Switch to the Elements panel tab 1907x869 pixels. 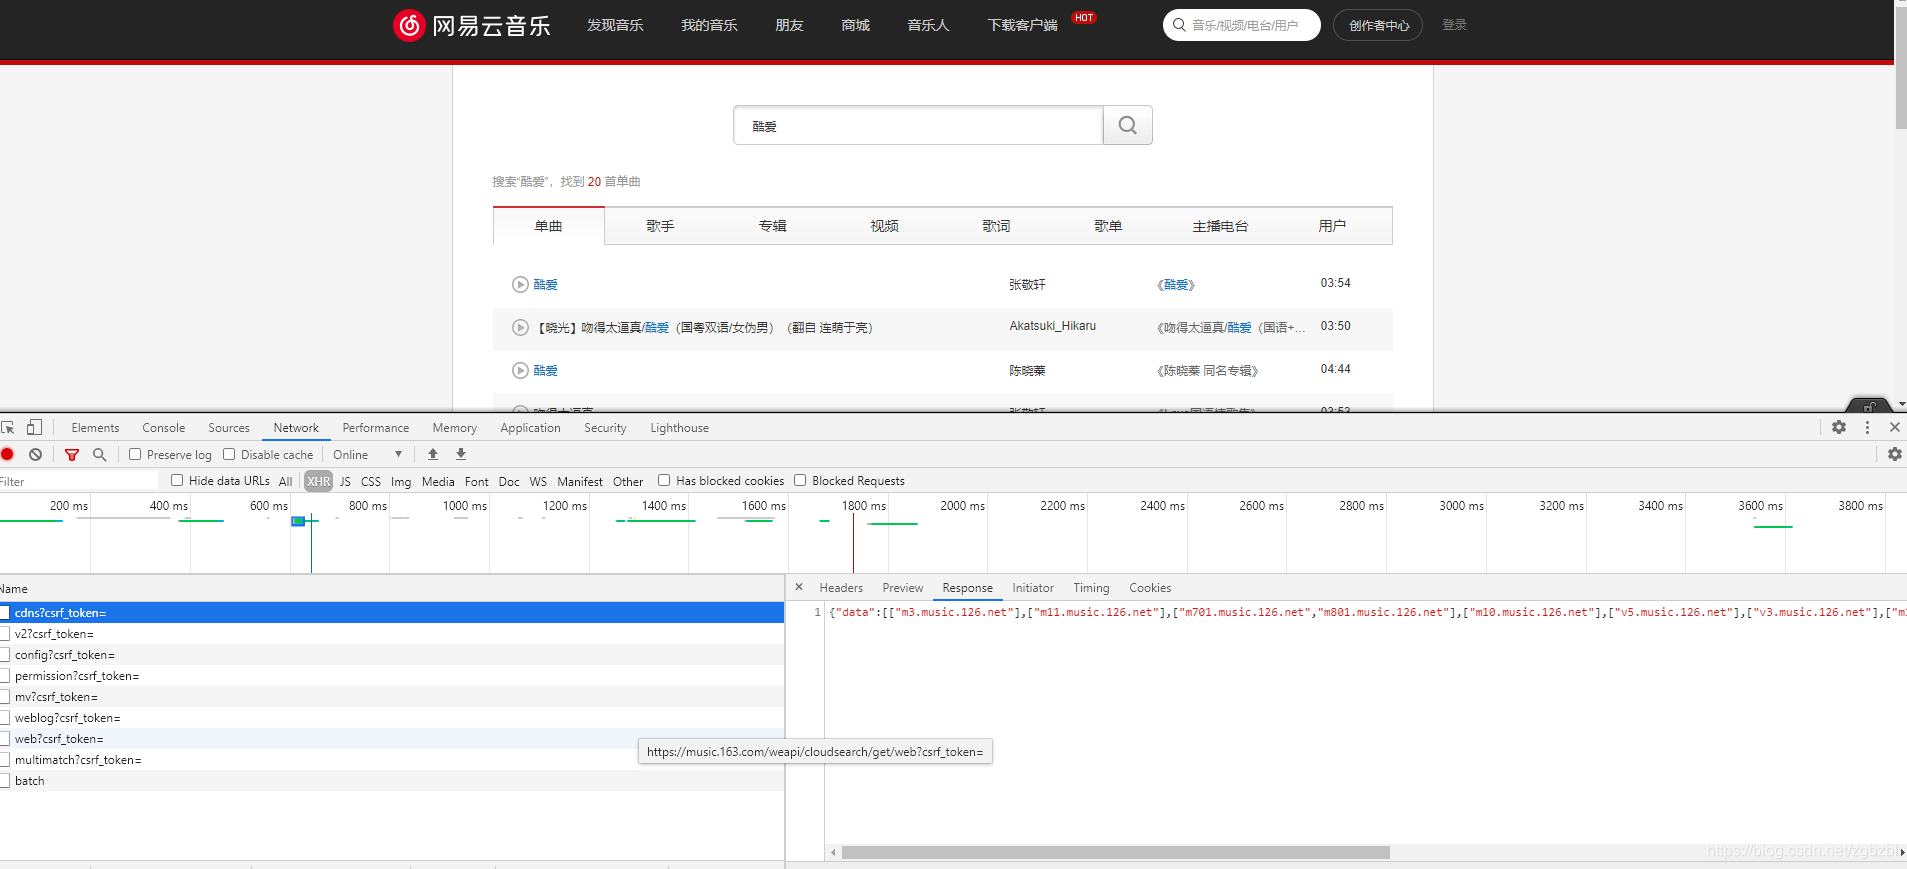pos(95,427)
